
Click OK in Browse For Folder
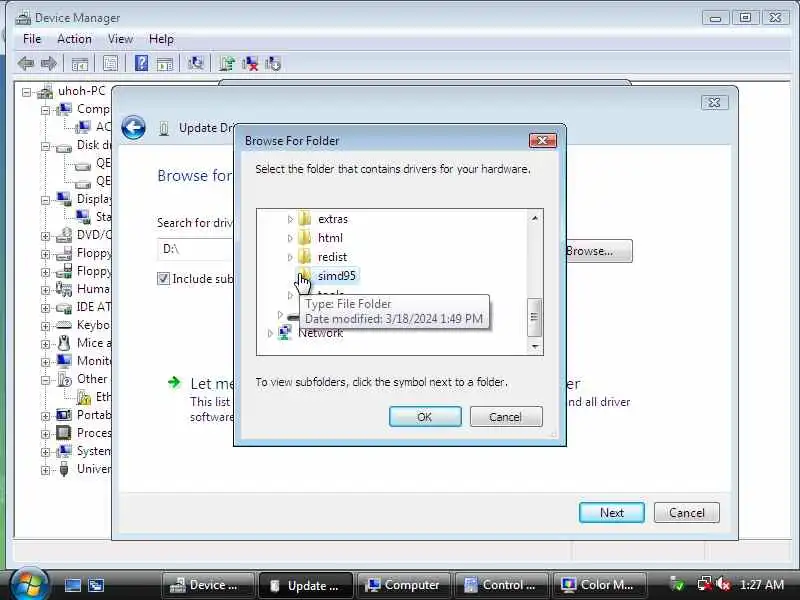pyautogui.click(x=425, y=417)
